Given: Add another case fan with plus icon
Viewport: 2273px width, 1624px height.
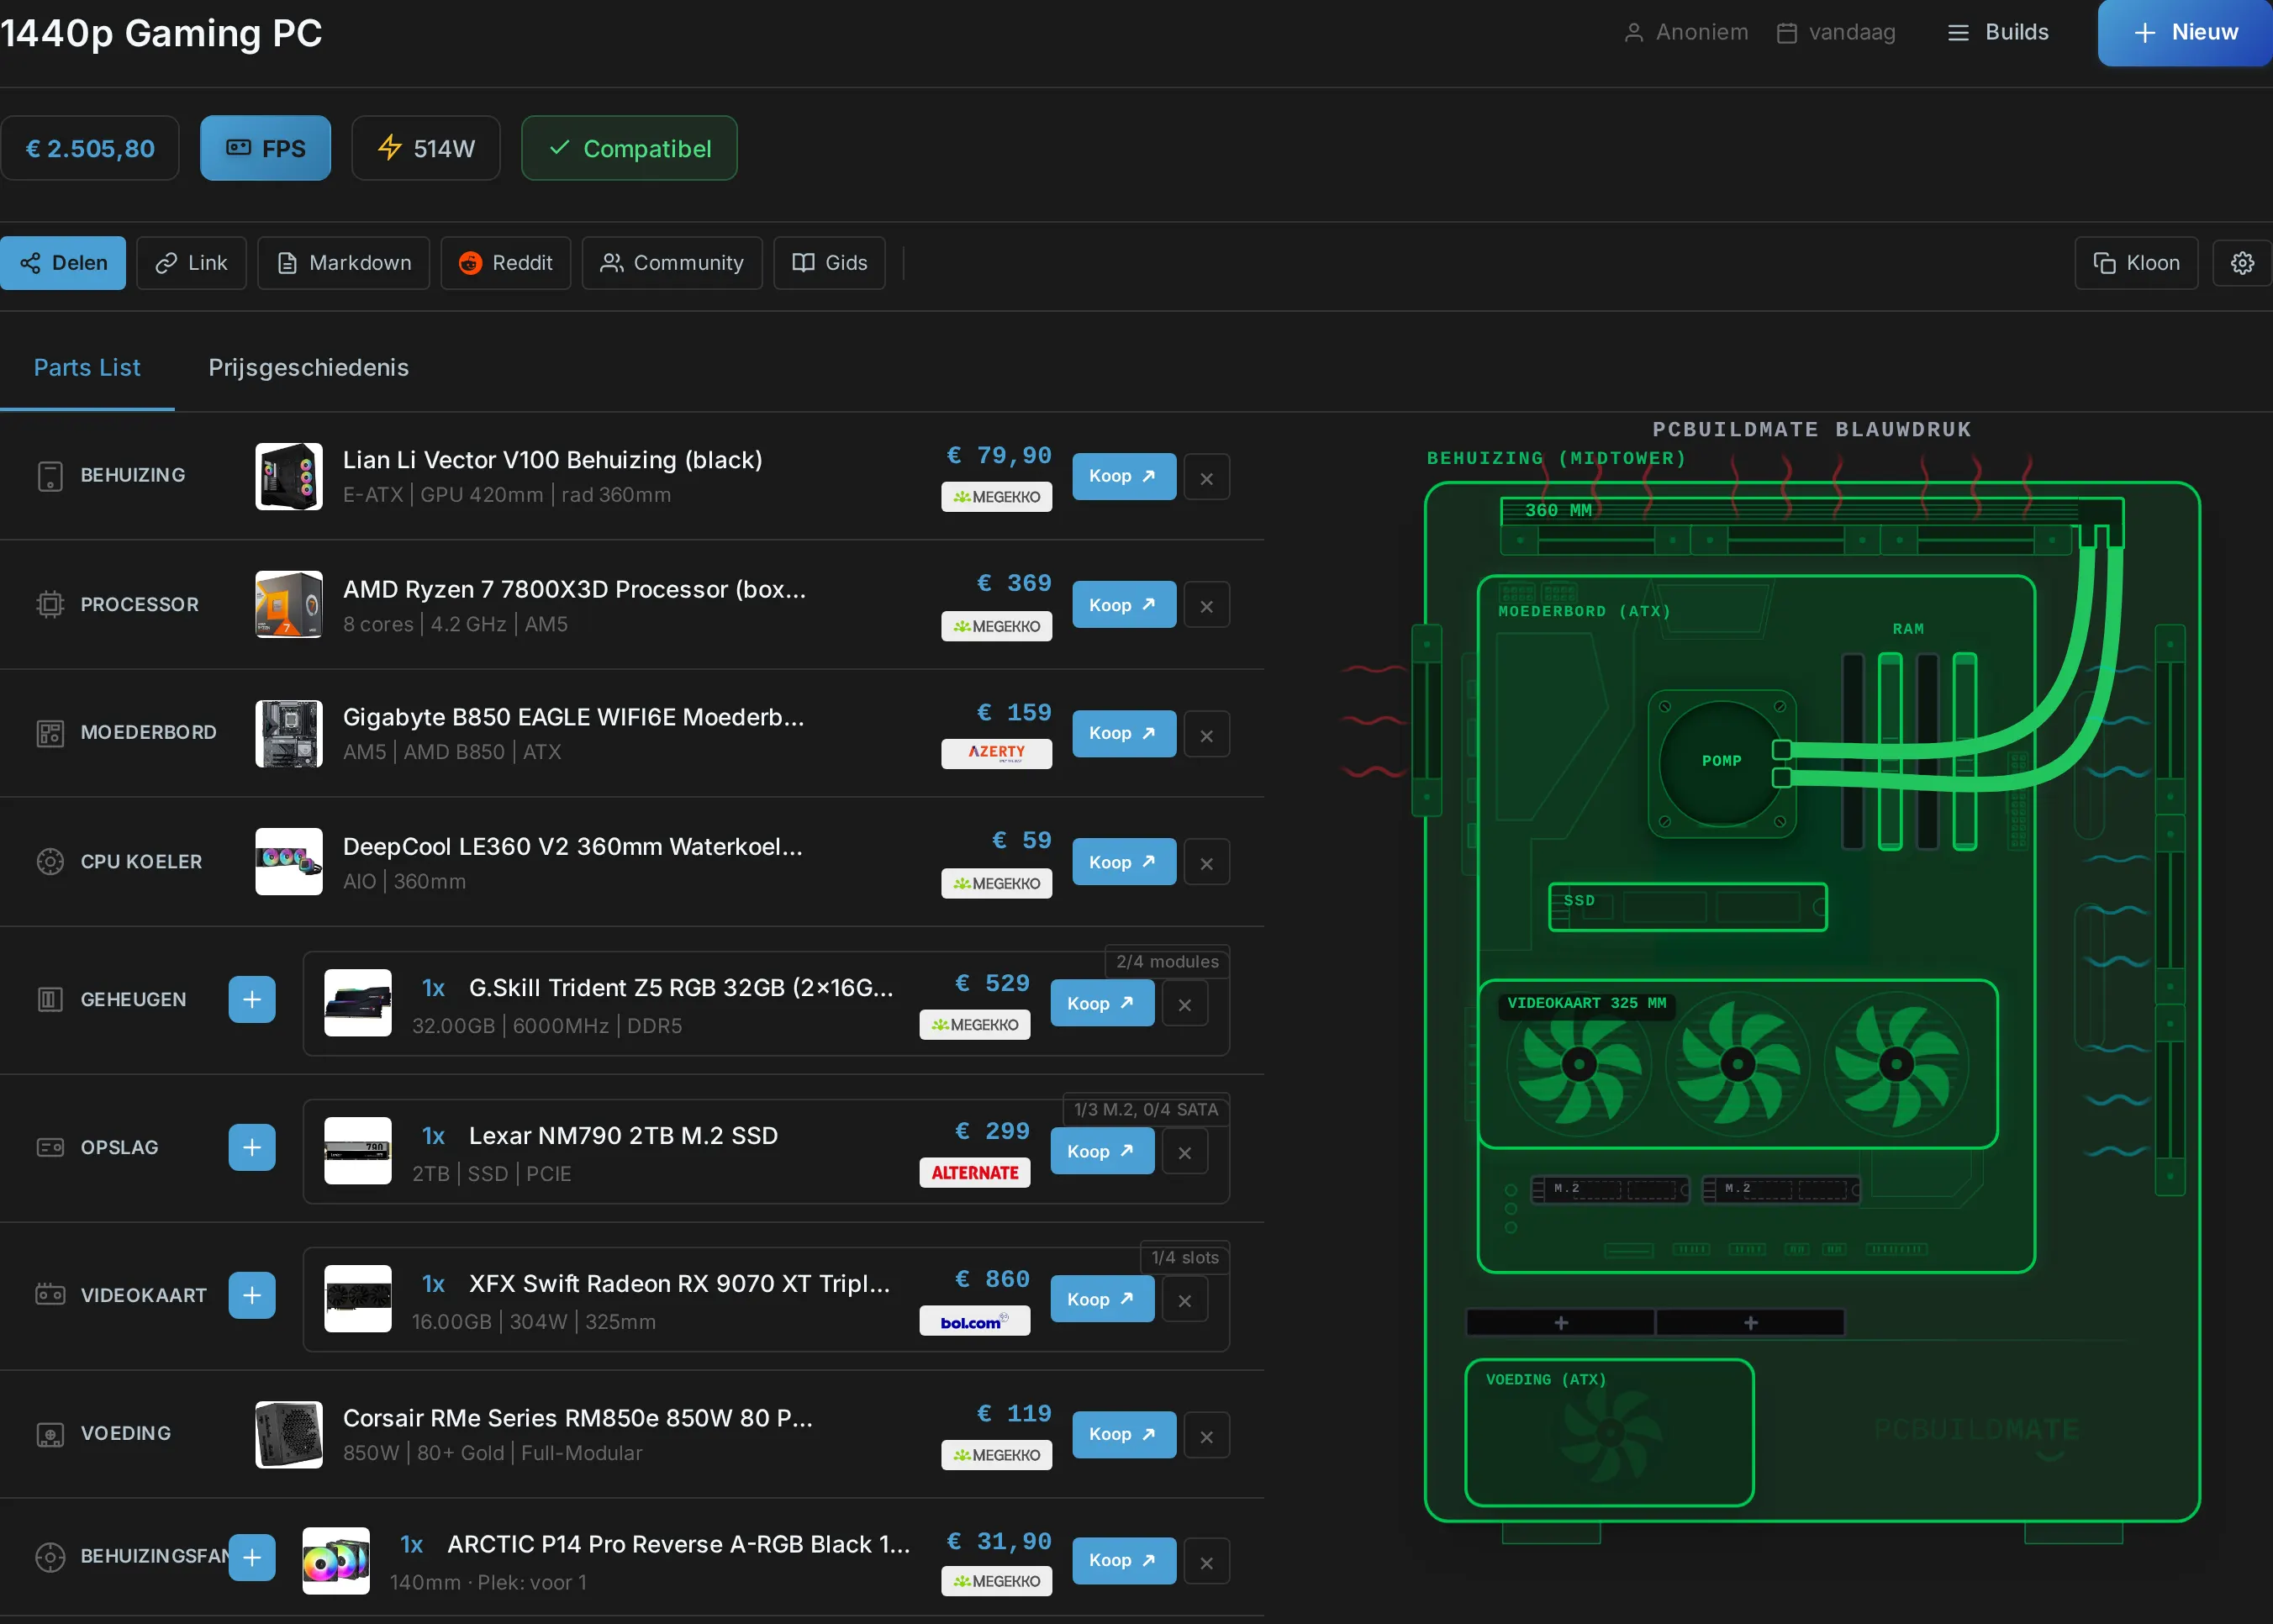Looking at the screenshot, I should pyautogui.click(x=252, y=1557).
